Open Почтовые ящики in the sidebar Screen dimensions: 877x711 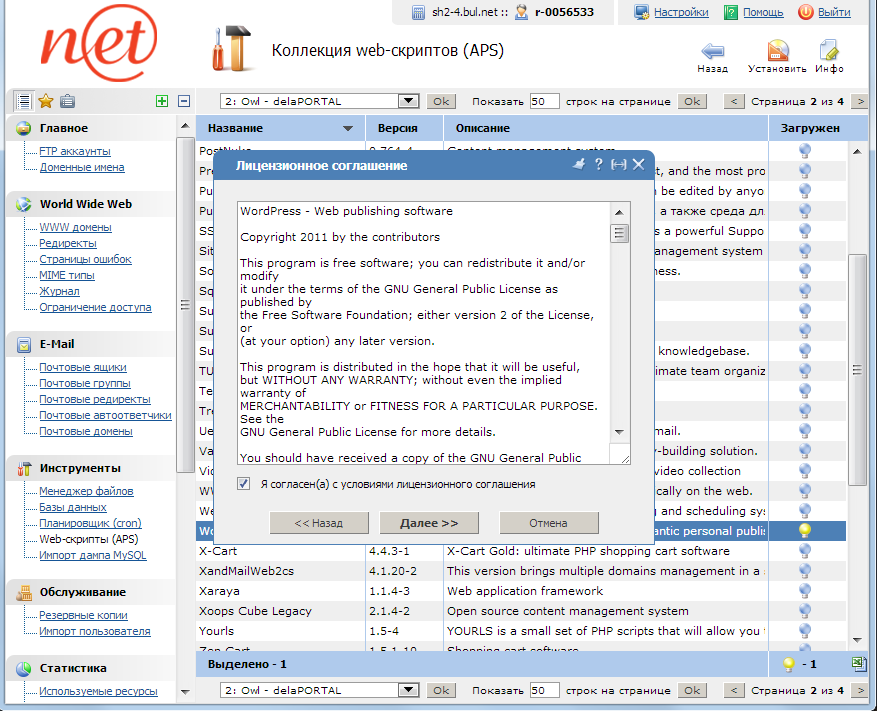83,367
